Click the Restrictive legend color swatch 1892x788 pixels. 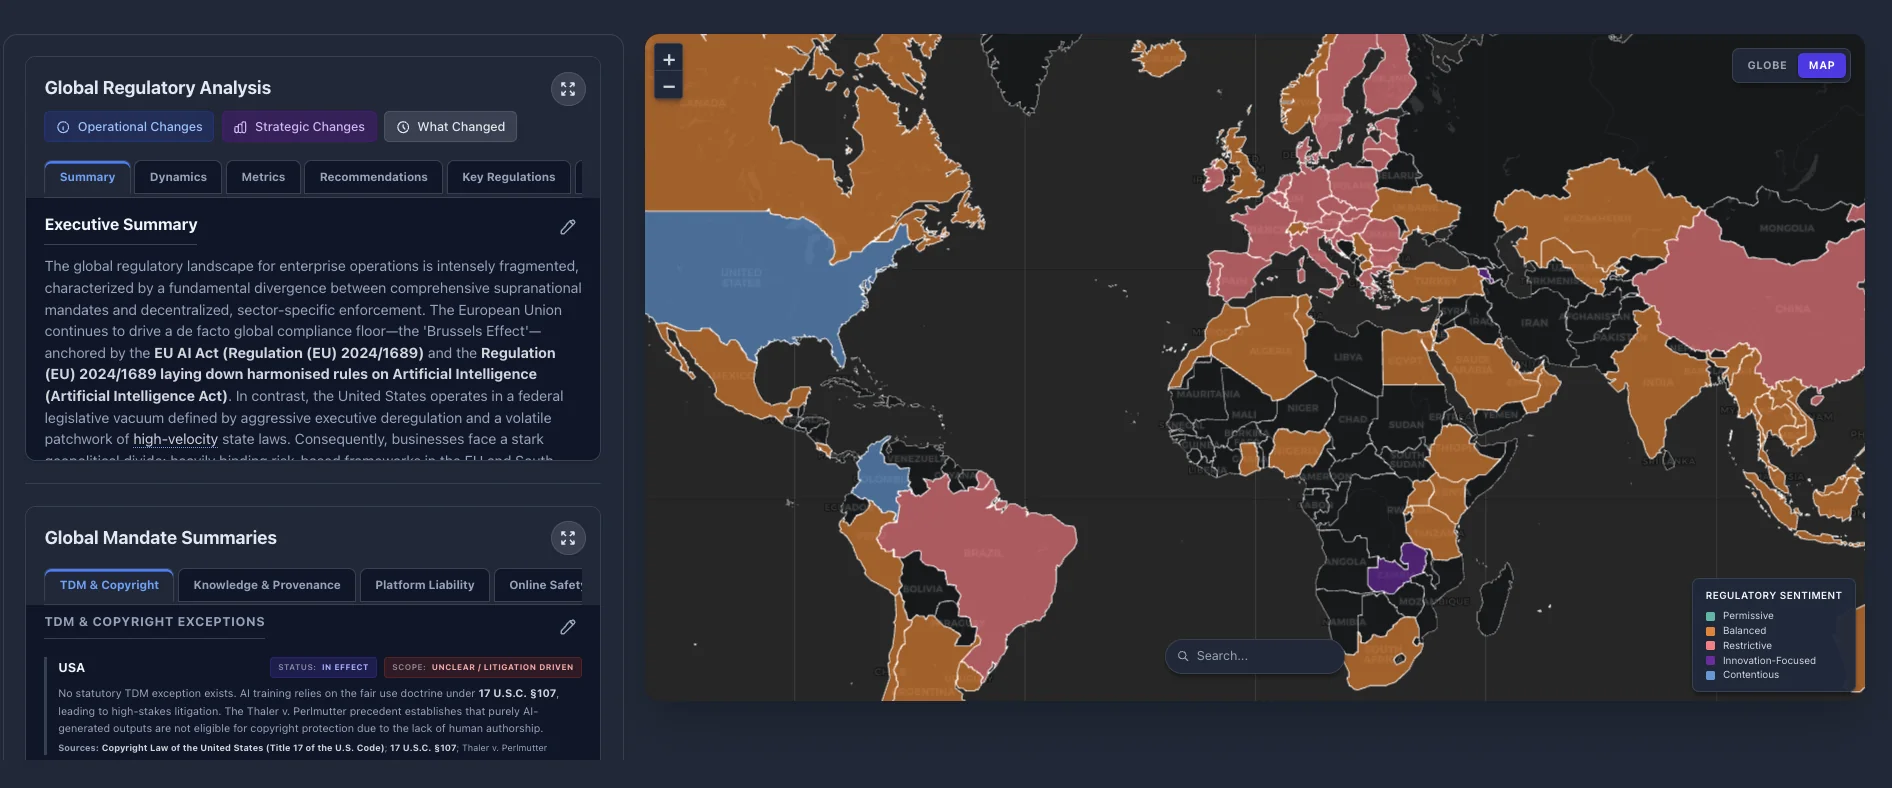(1710, 646)
